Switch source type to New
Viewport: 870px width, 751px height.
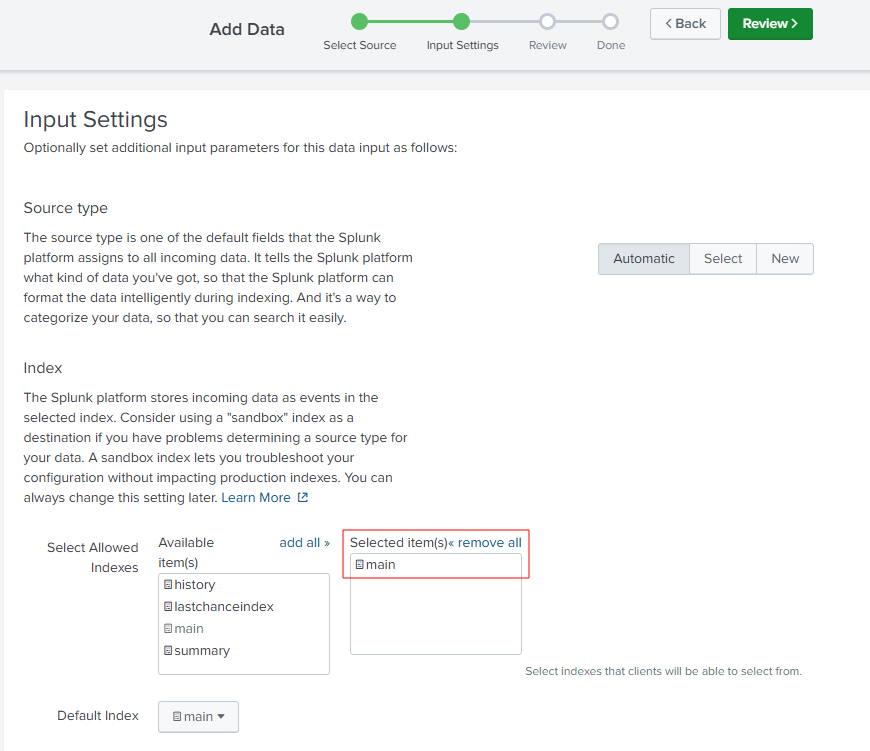pos(785,258)
